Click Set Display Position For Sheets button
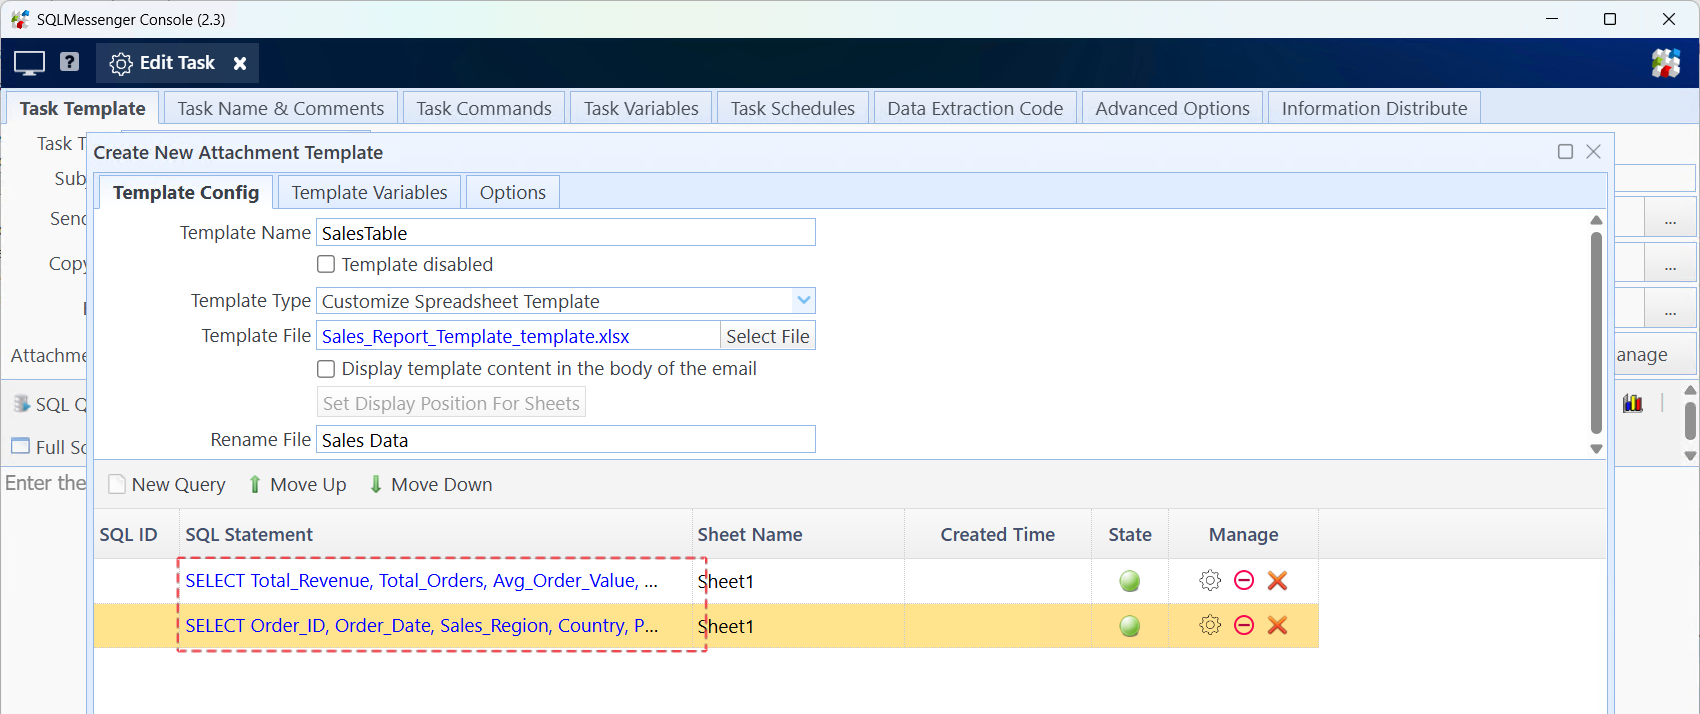This screenshot has height=714, width=1700. click(451, 403)
